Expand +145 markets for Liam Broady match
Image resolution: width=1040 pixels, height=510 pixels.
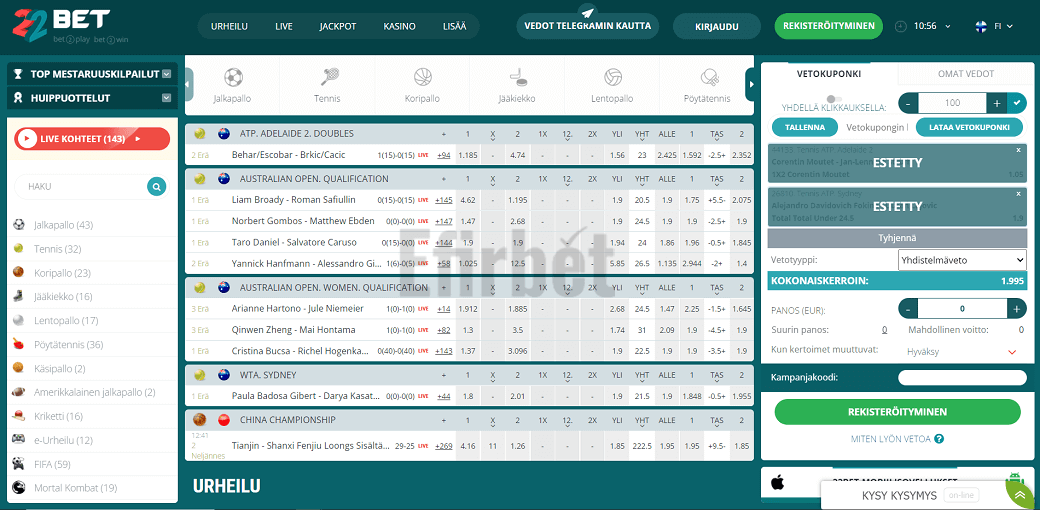pyautogui.click(x=444, y=200)
